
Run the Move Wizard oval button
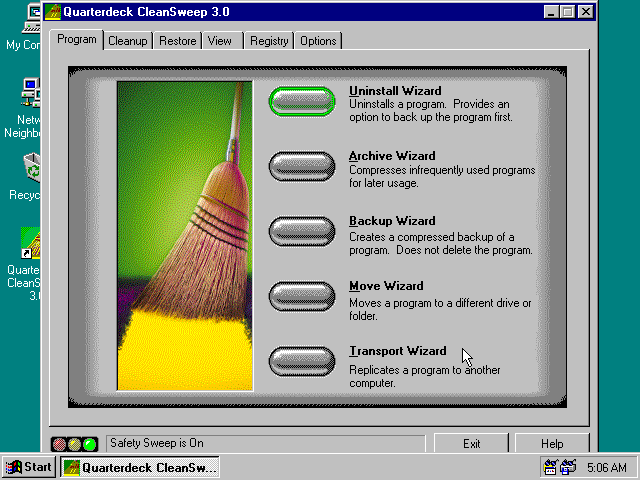(x=302, y=296)
